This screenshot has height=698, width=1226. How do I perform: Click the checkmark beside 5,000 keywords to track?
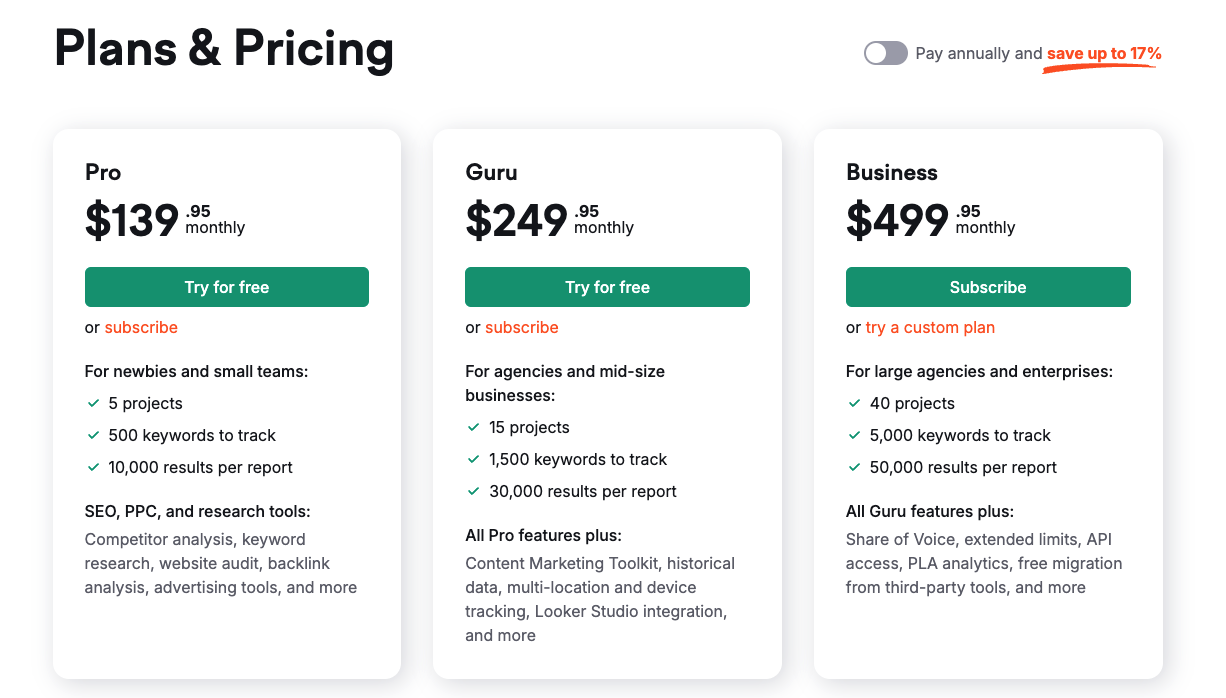coord(854,436)
